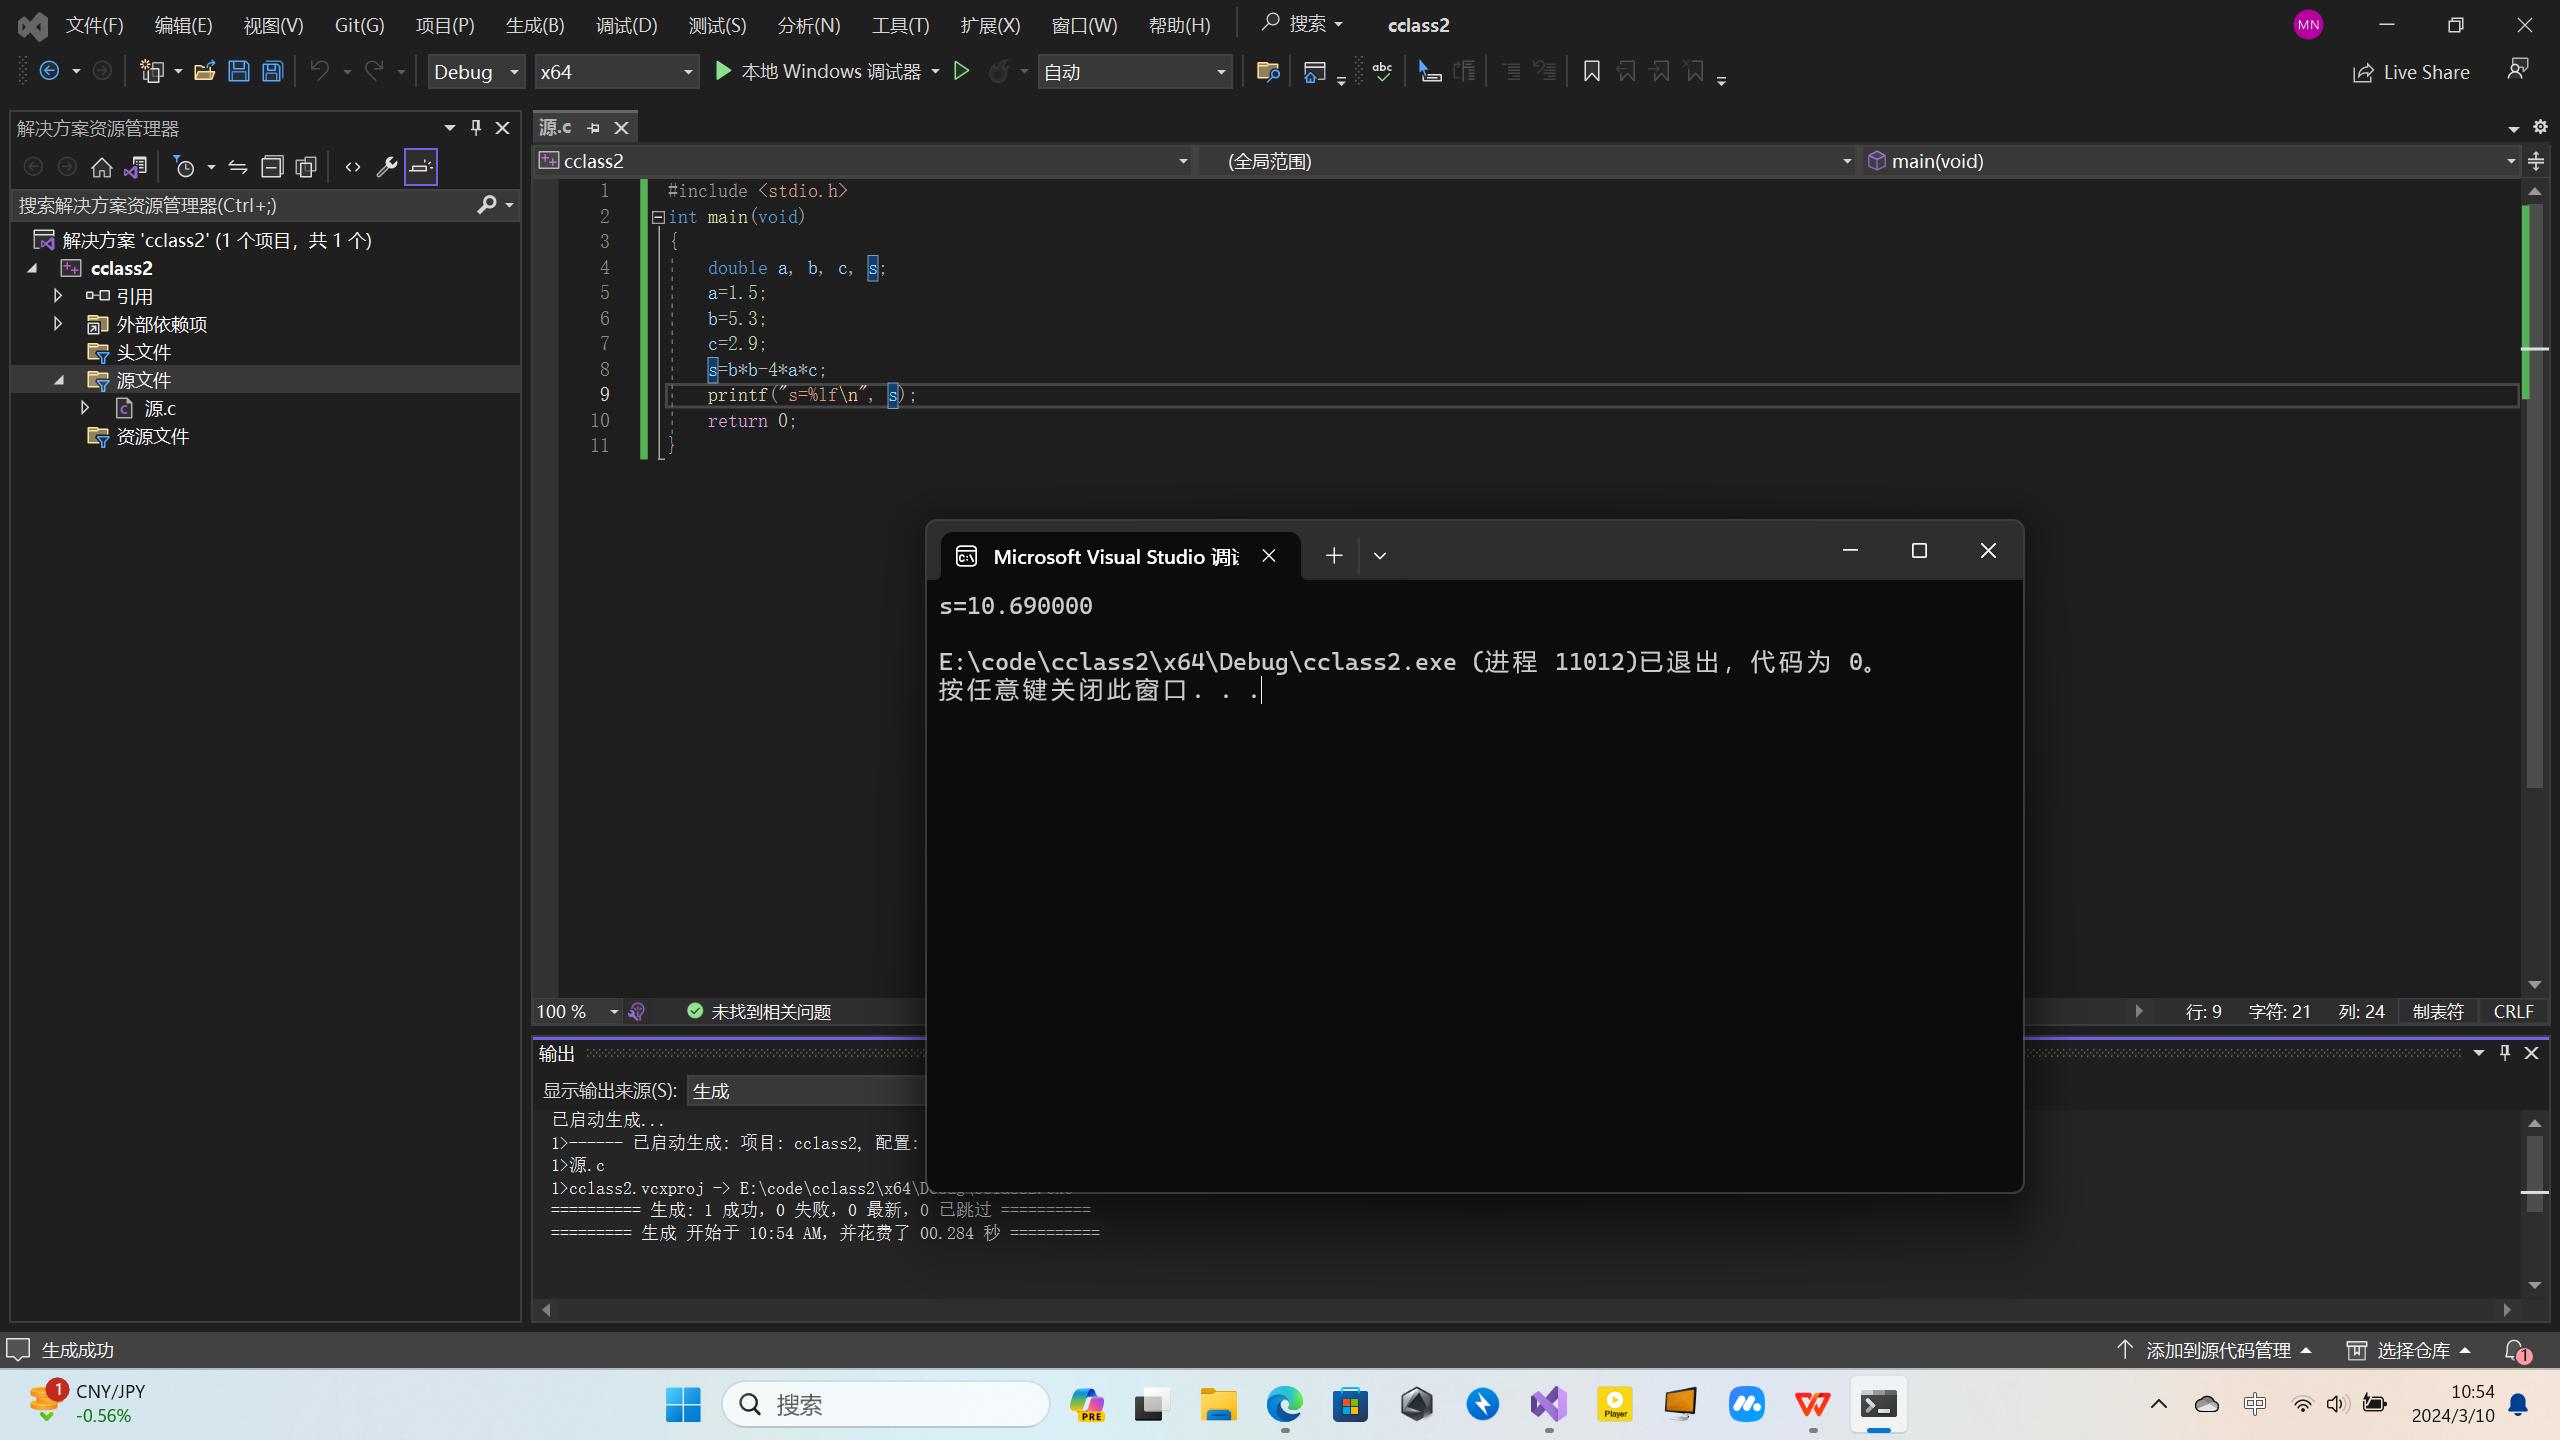Save the current file with Save icon
The image size is (2560, 1440).
(238, 71)
